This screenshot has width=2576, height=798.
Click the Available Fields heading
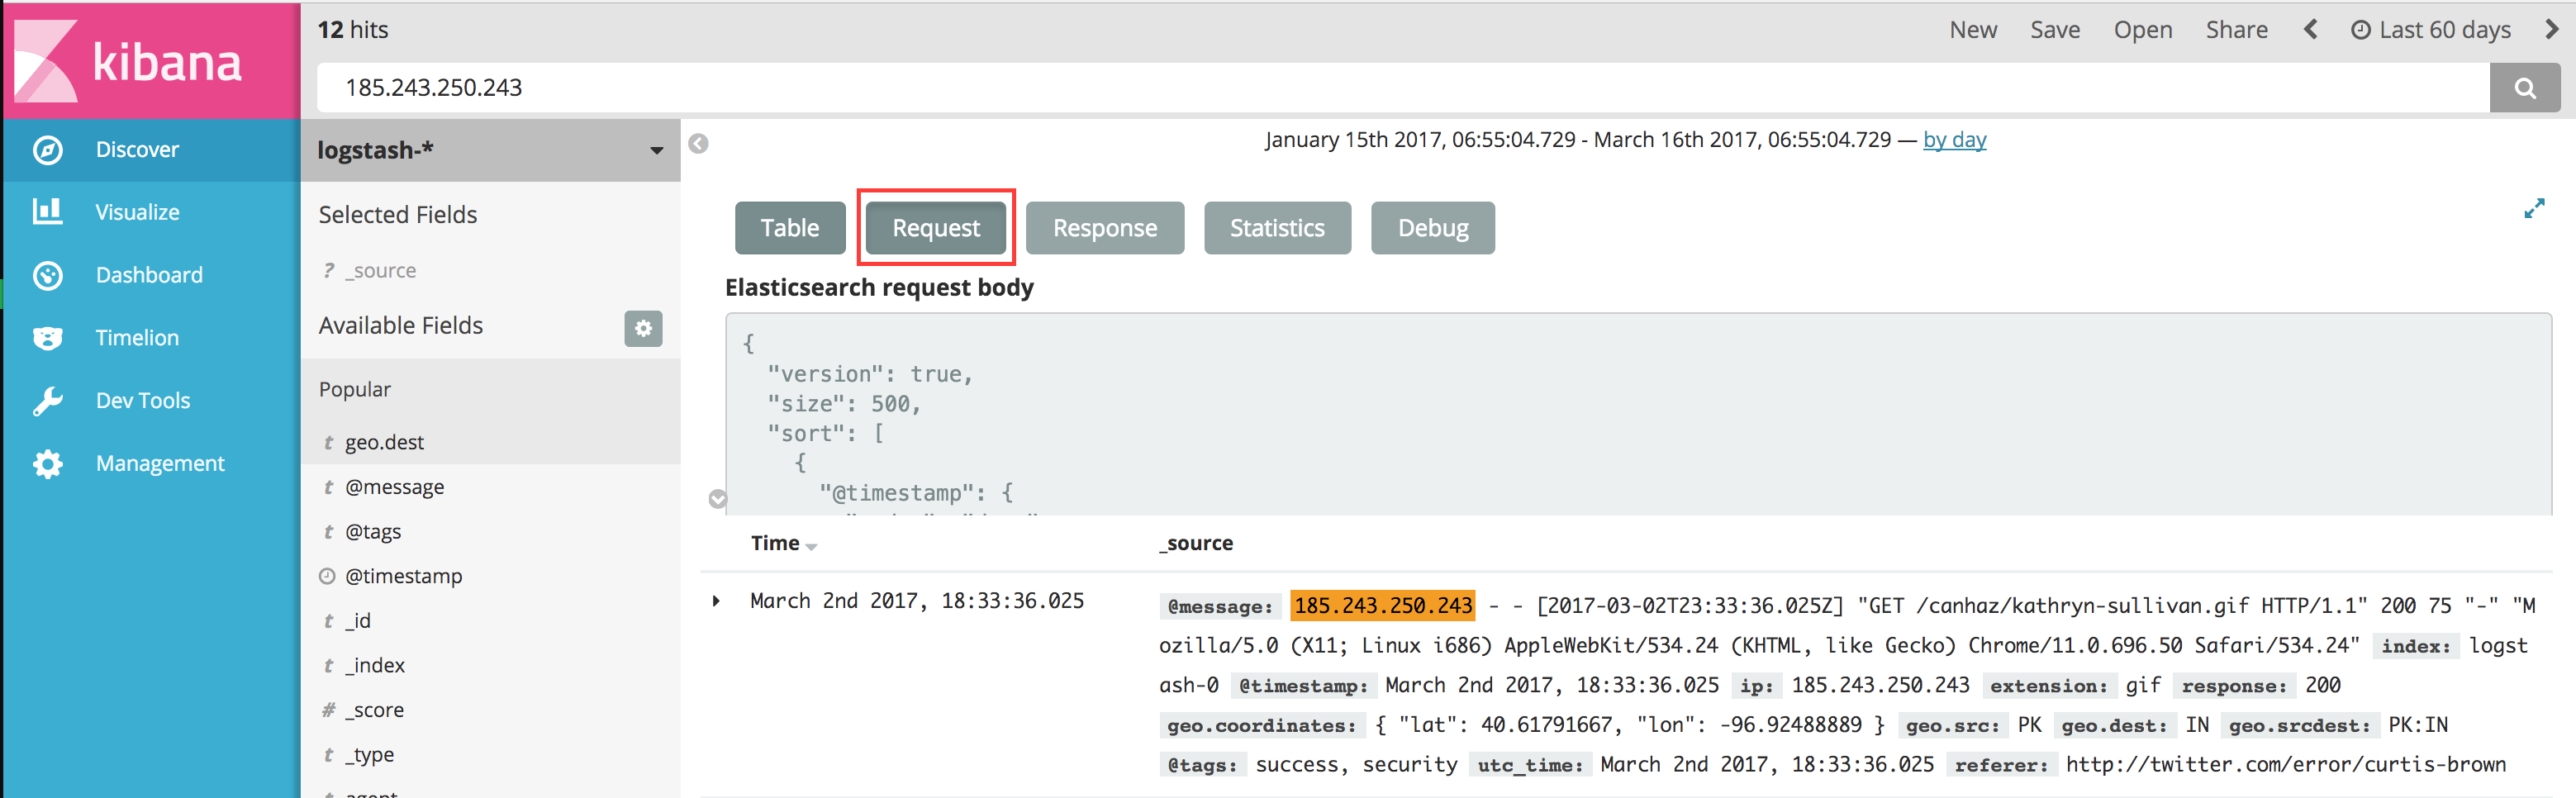(401, 326)
